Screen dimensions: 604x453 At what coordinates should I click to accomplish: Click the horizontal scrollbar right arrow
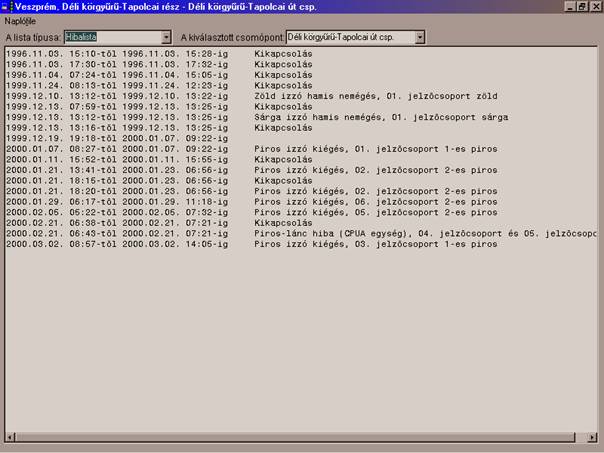[595, 437]
